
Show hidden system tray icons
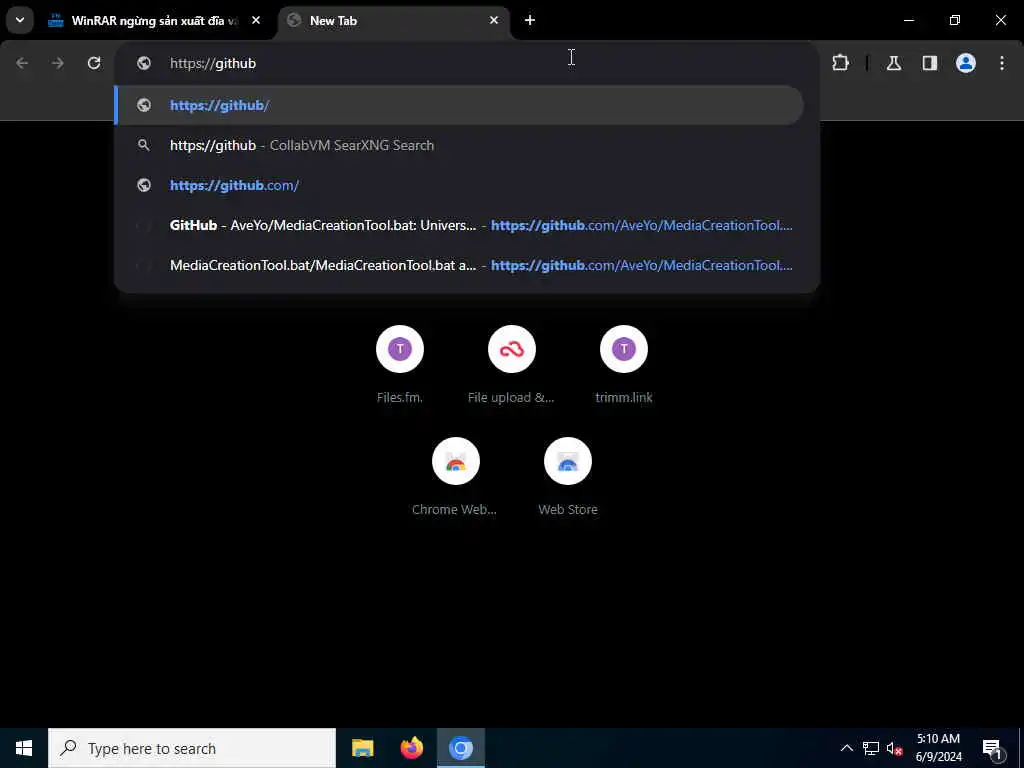coord(846,748)
